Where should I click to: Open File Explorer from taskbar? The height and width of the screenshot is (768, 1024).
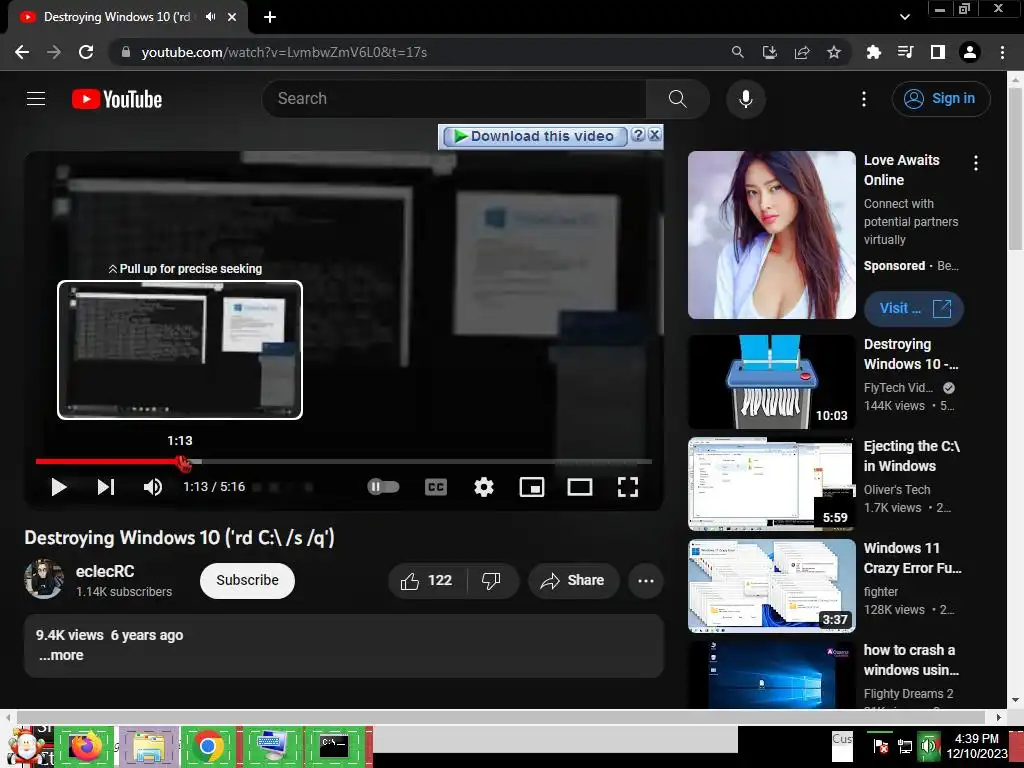[x=148, y=746]
